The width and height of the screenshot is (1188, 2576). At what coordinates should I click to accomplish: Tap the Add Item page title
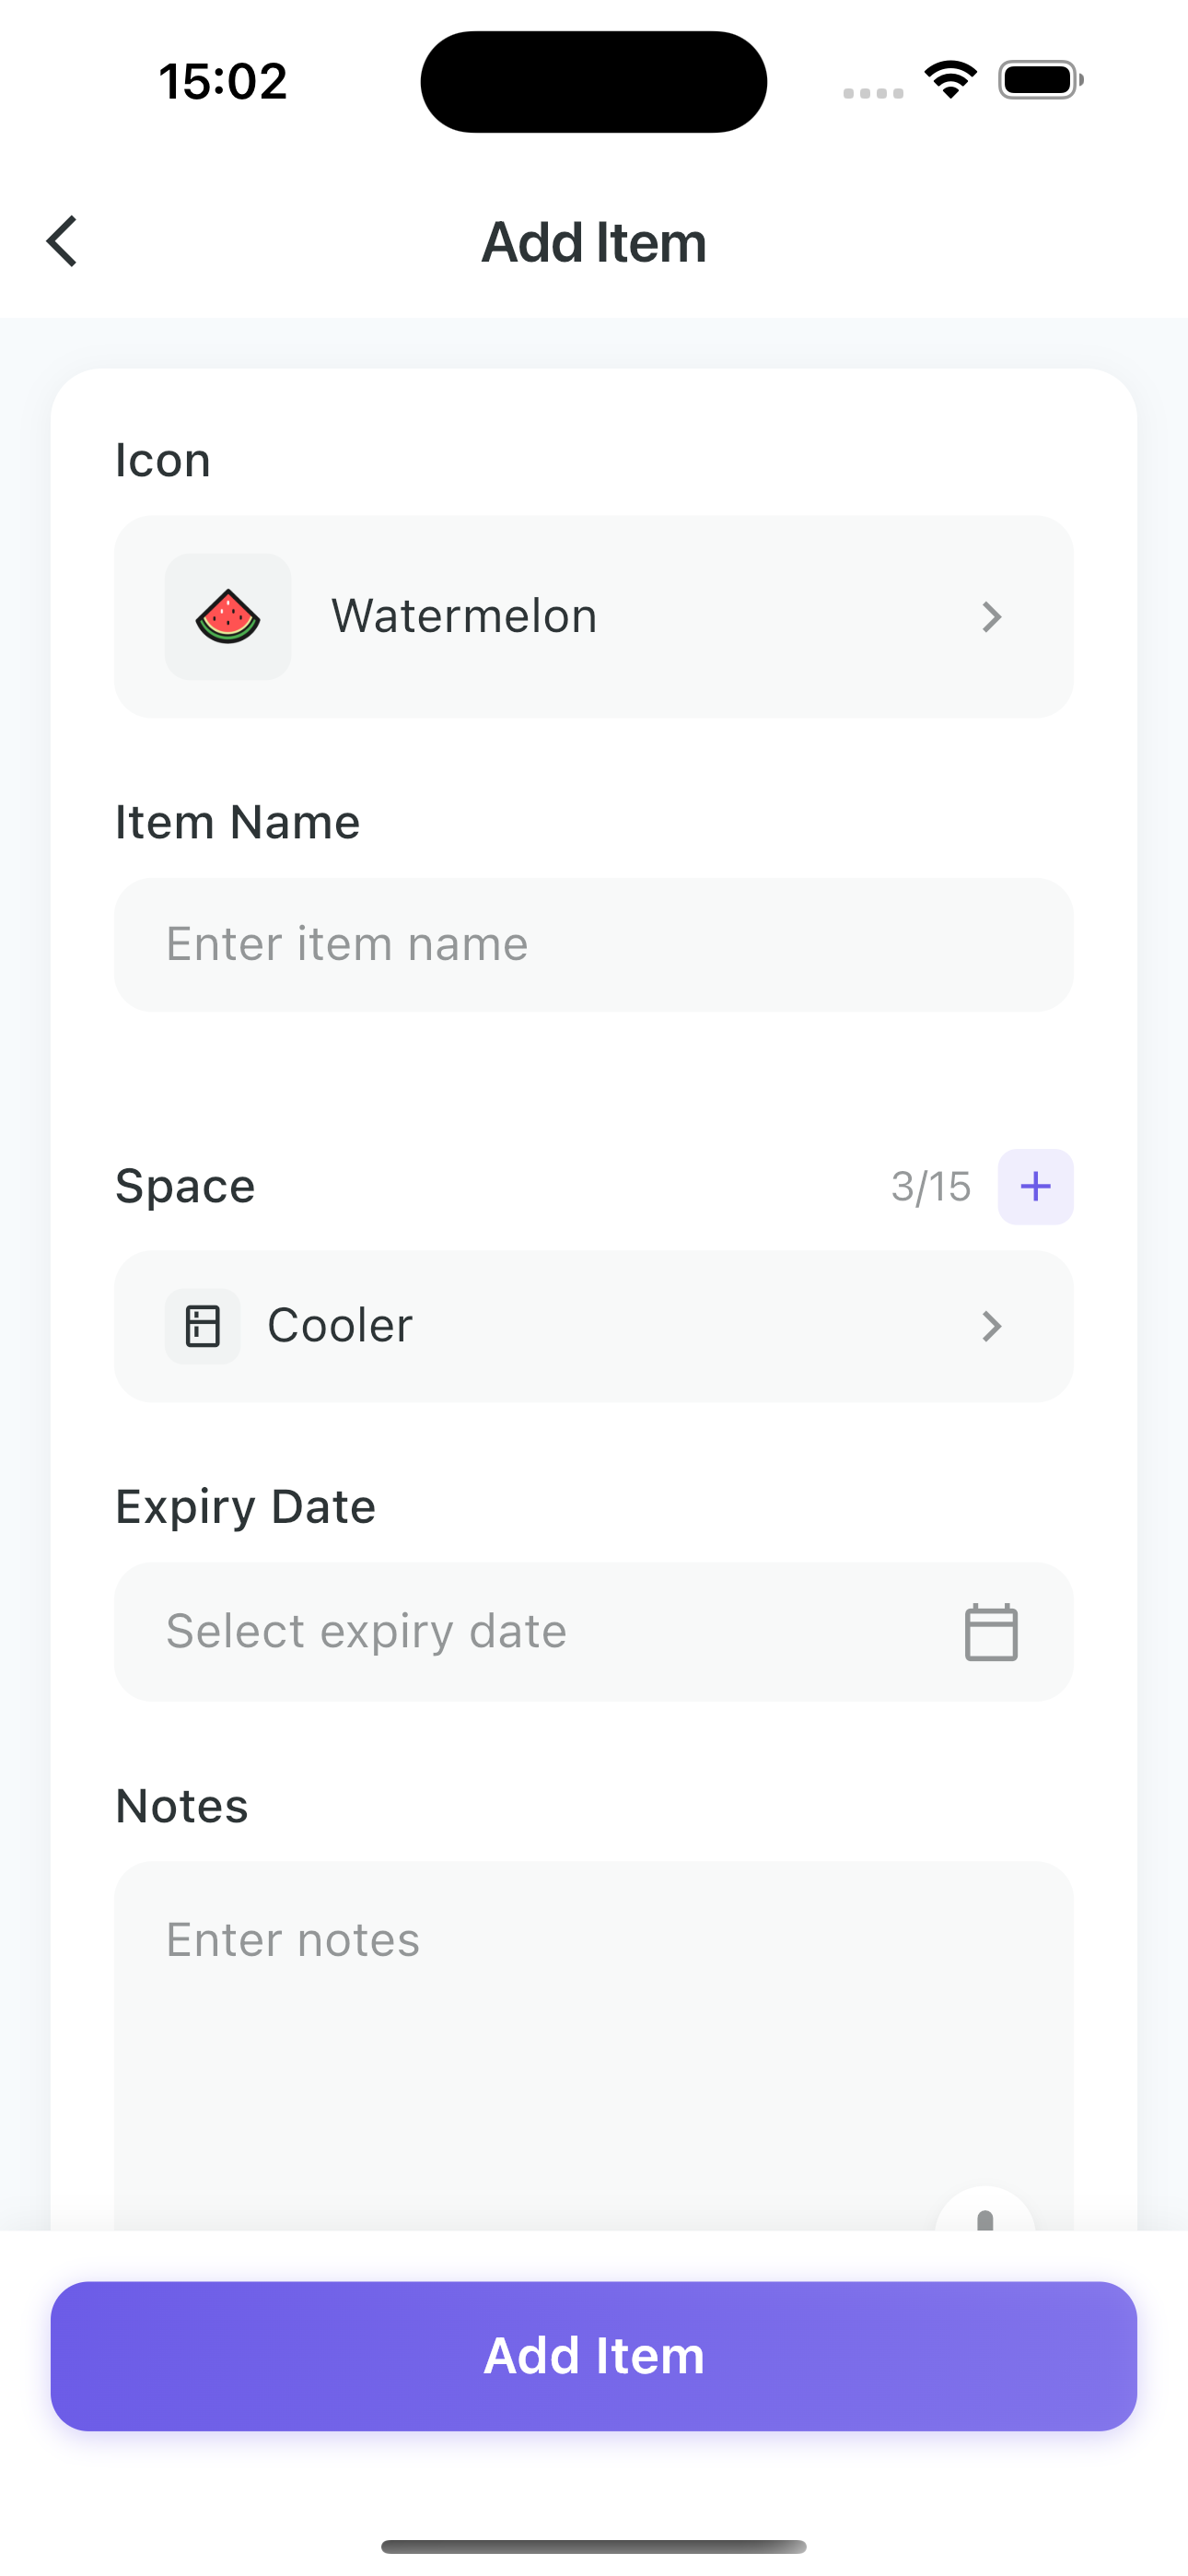coord(594,242)
